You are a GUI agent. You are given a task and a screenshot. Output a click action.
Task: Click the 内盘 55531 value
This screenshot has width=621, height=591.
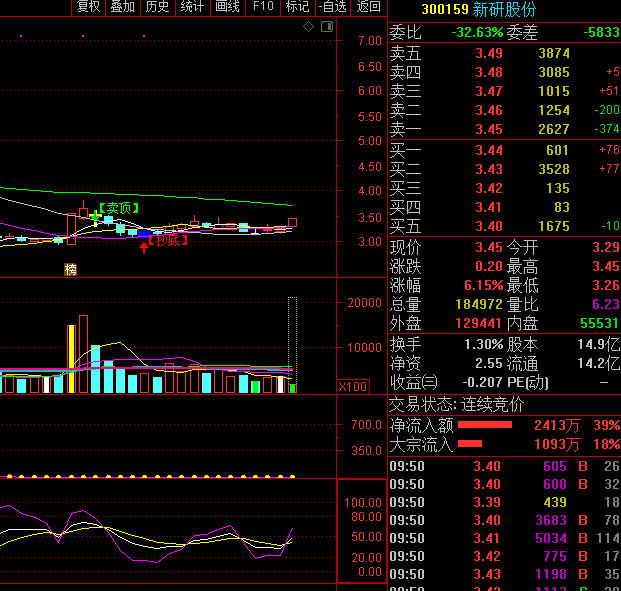(600, 323)
